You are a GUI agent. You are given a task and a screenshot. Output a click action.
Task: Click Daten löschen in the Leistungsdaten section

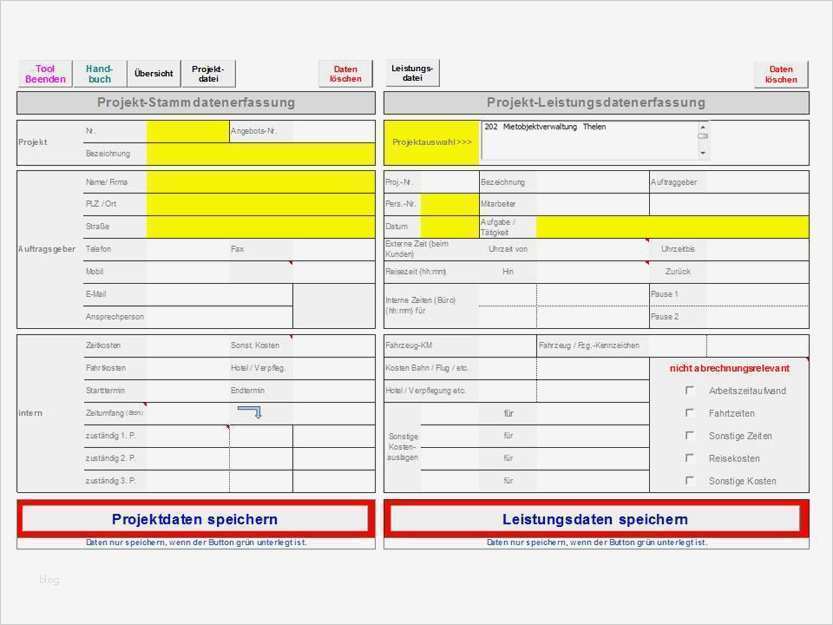[780, 72]
